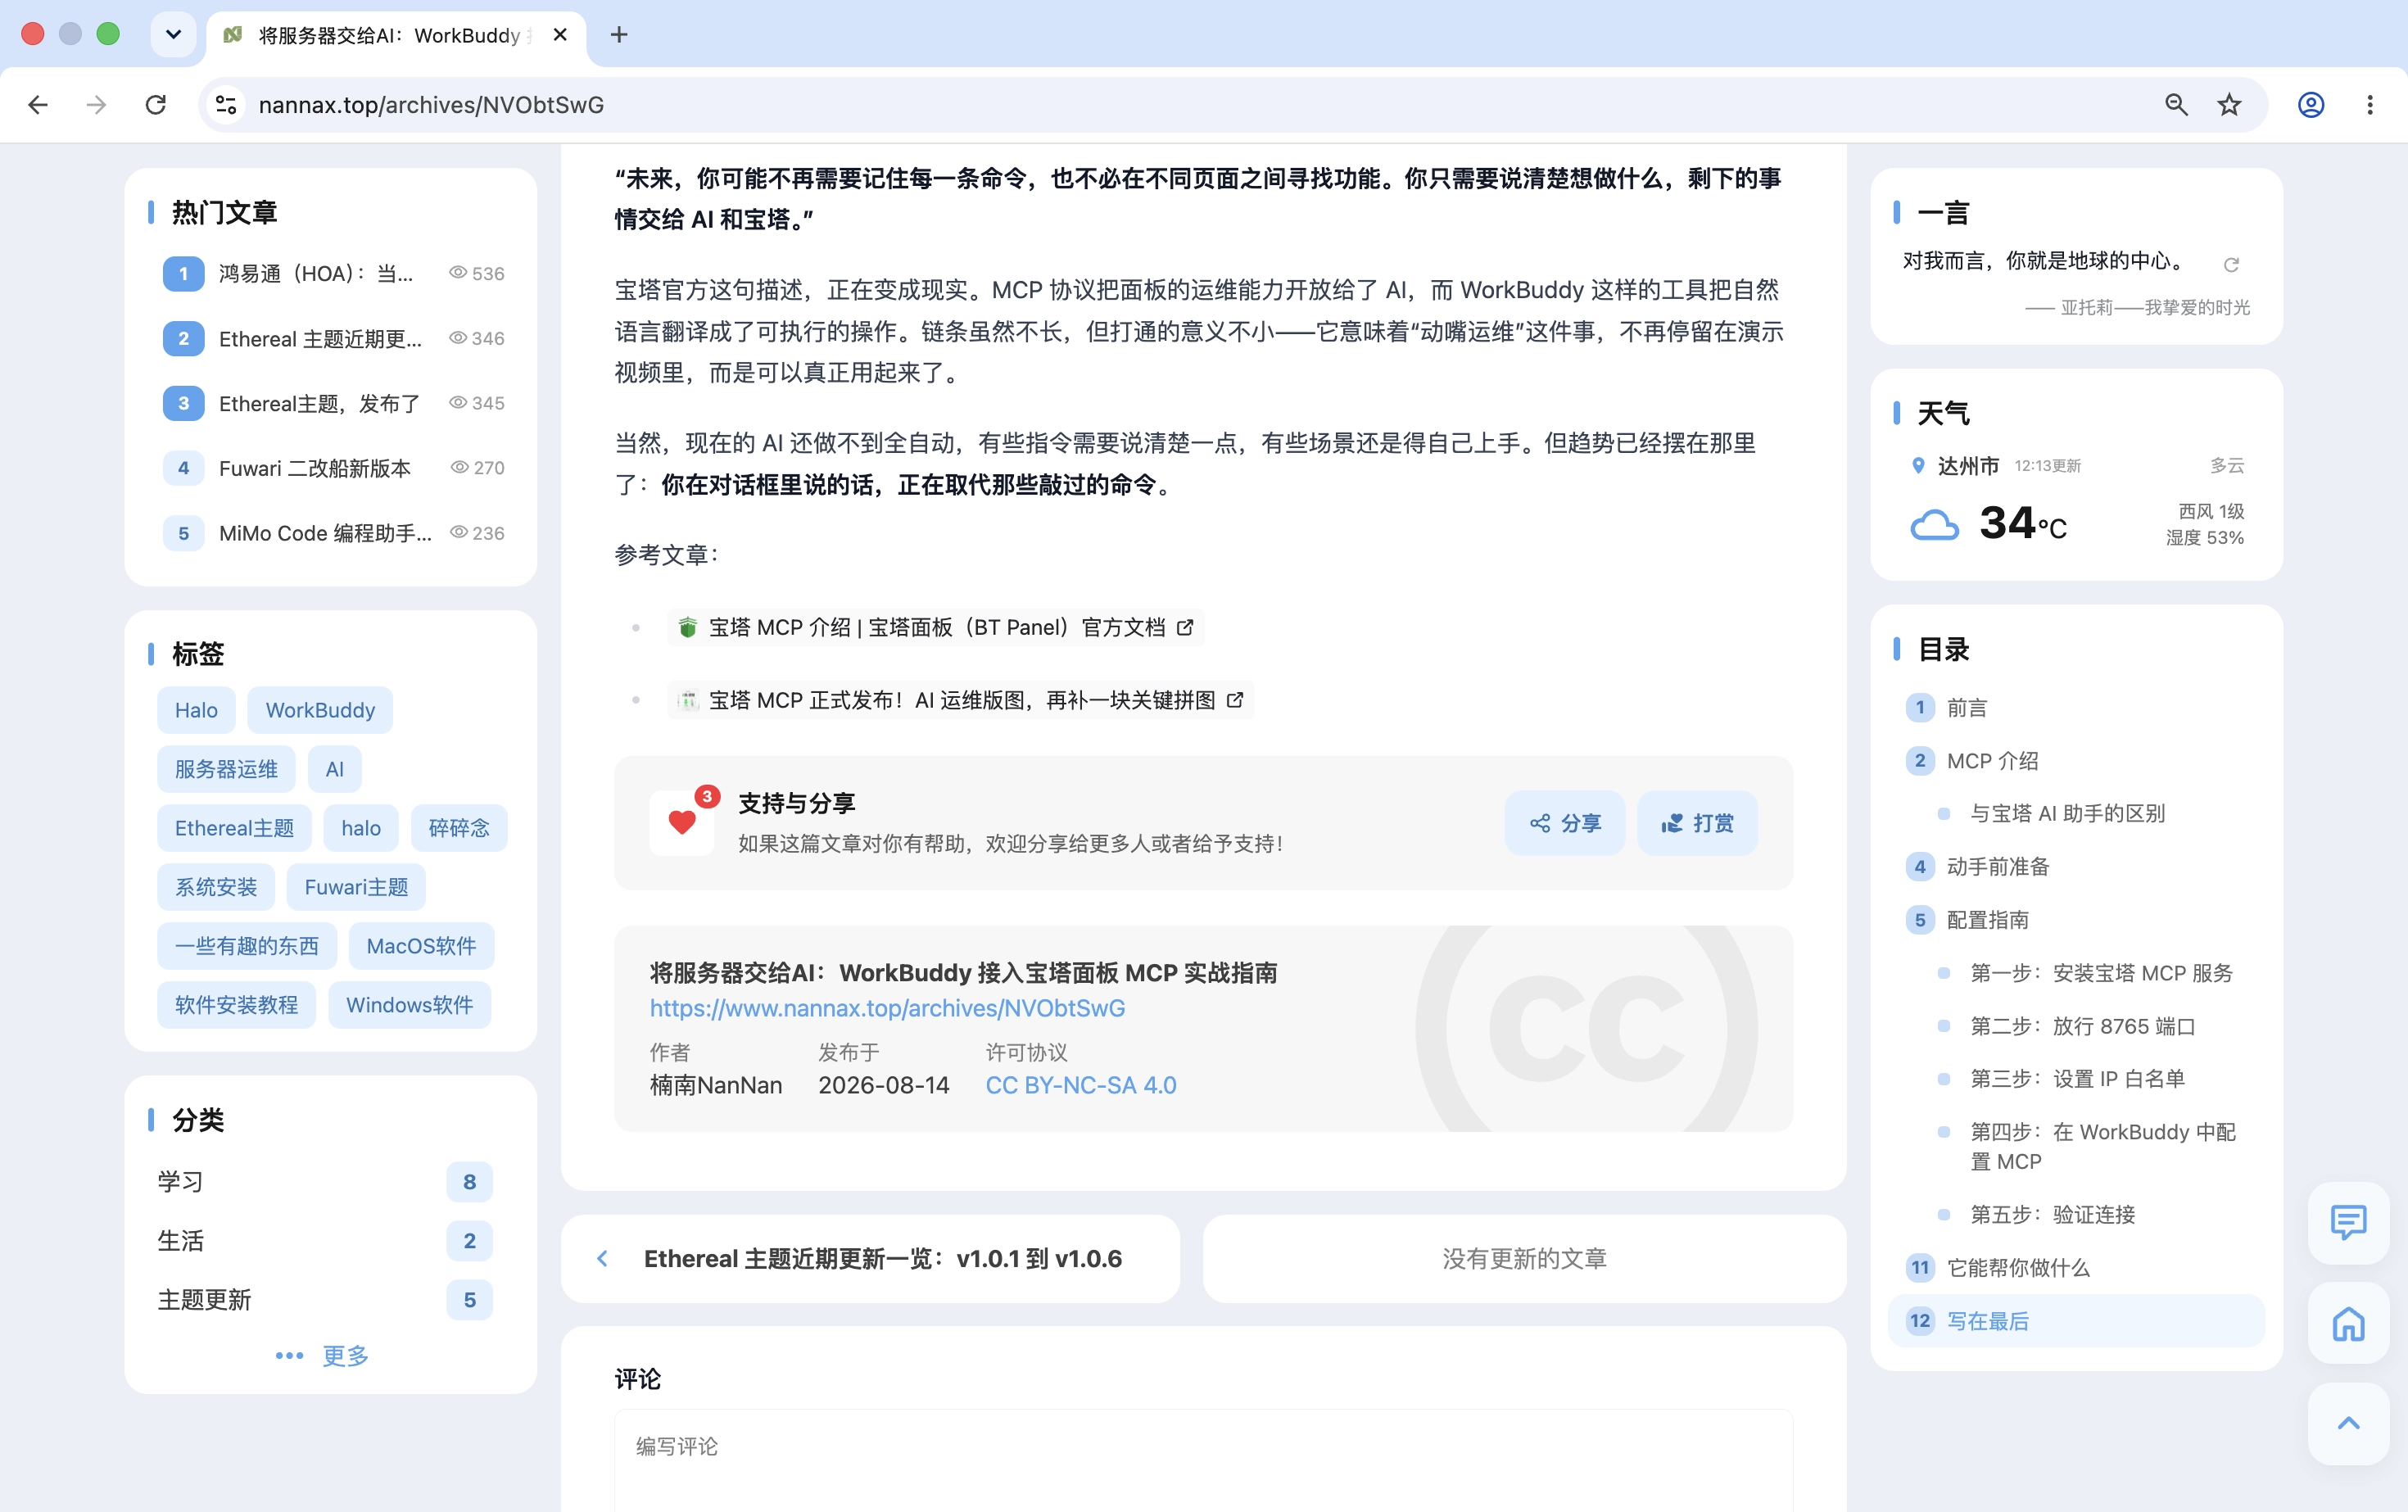Open the 宝塔 MCP 介绍 official docs link
Image resolution: width=2408 pixels, height=1512 pixels.
click(936, 627)
